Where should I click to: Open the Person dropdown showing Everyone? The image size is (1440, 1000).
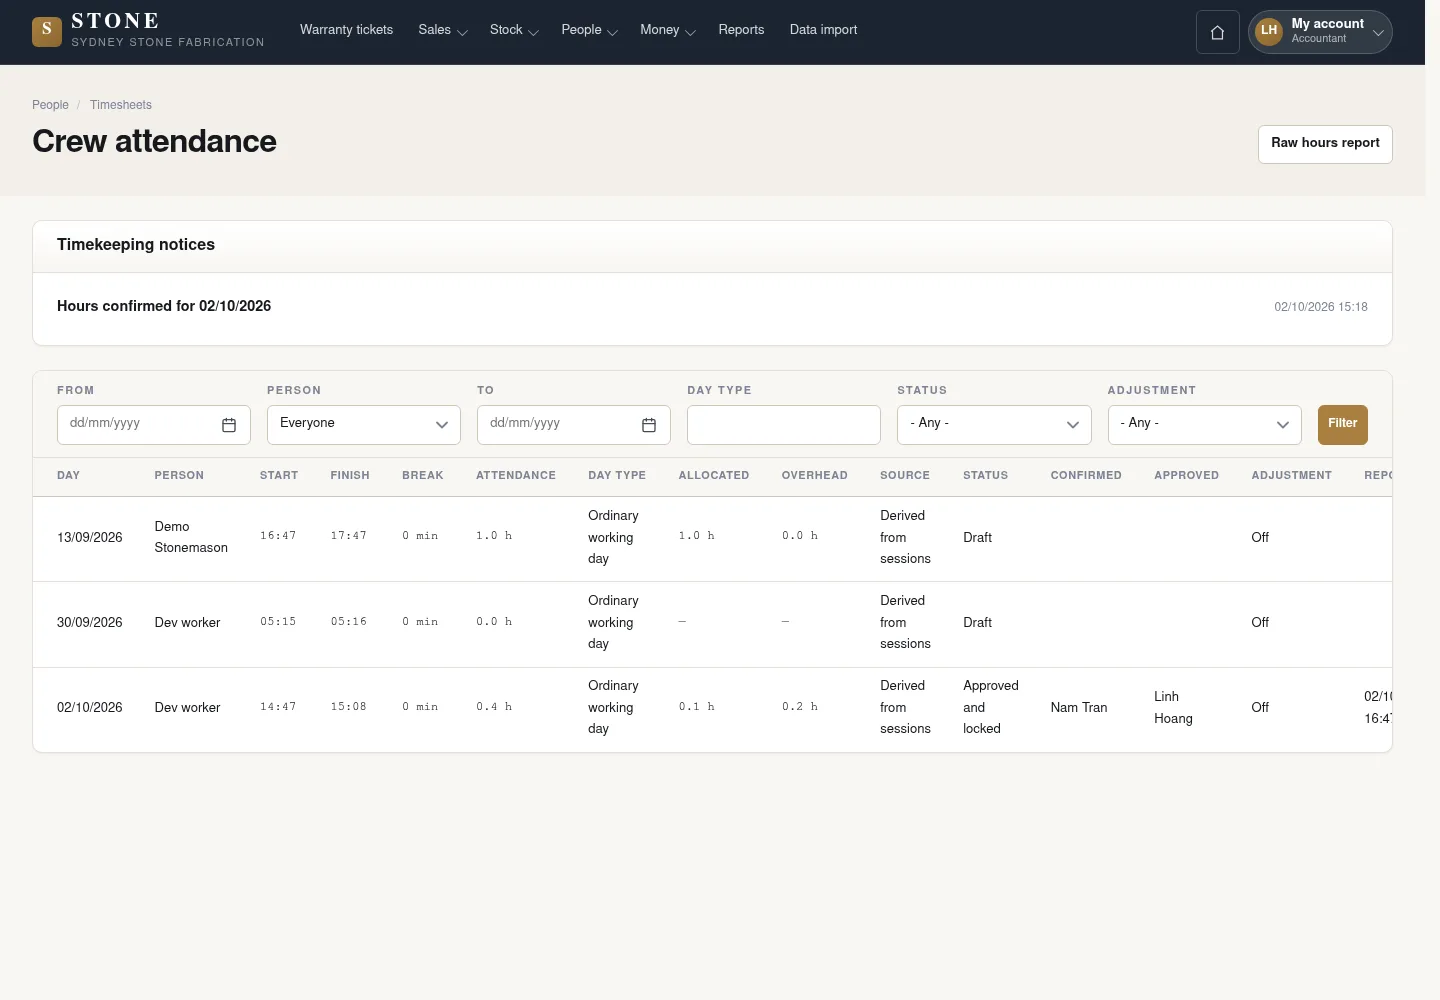pyautogui.click(x=364, y=424)
